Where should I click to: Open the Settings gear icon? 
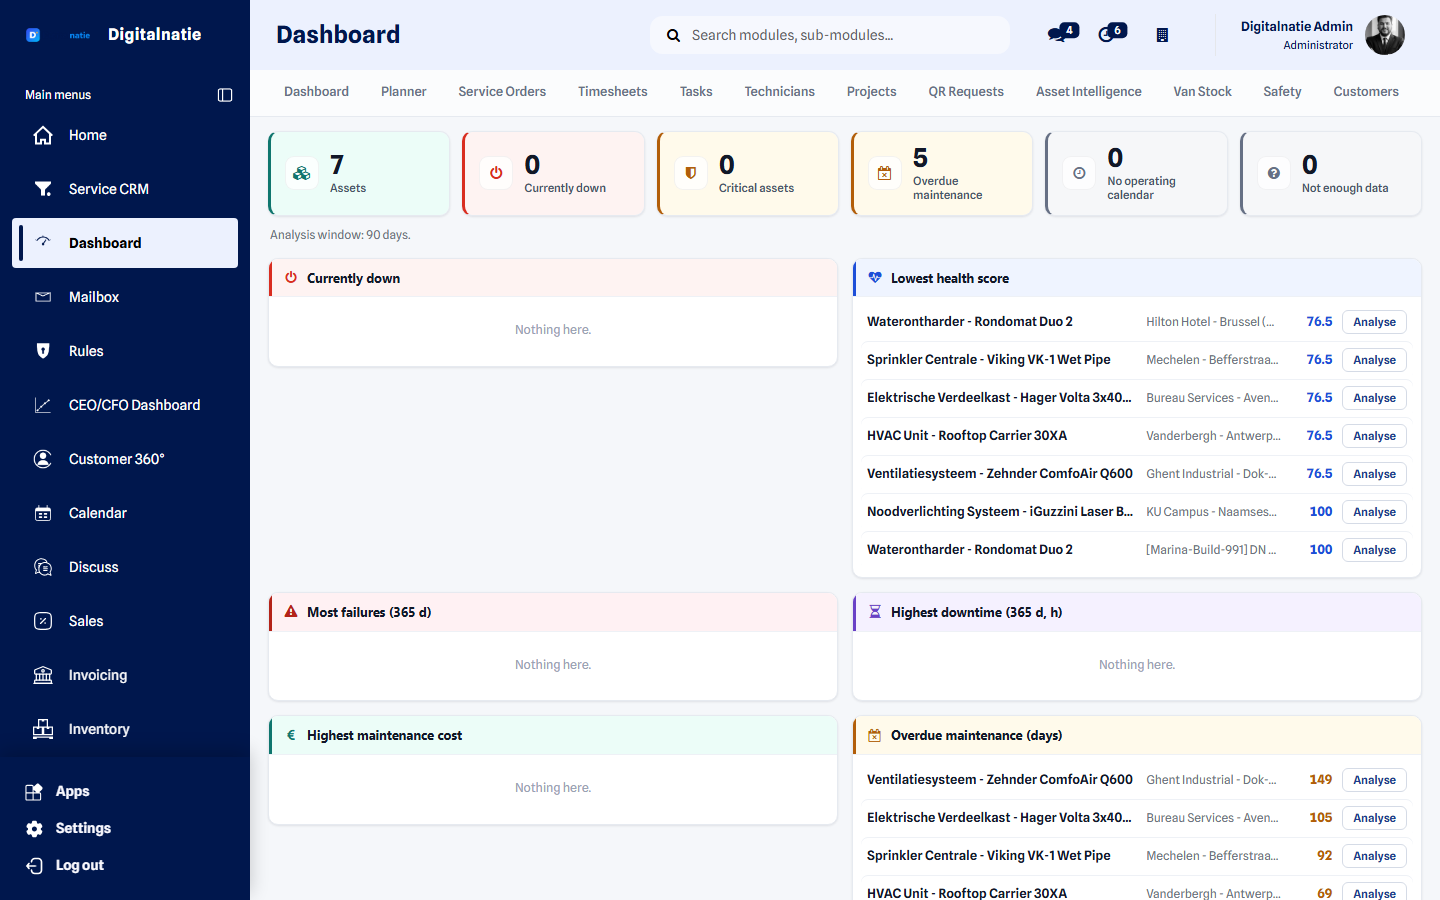[34, 828]
